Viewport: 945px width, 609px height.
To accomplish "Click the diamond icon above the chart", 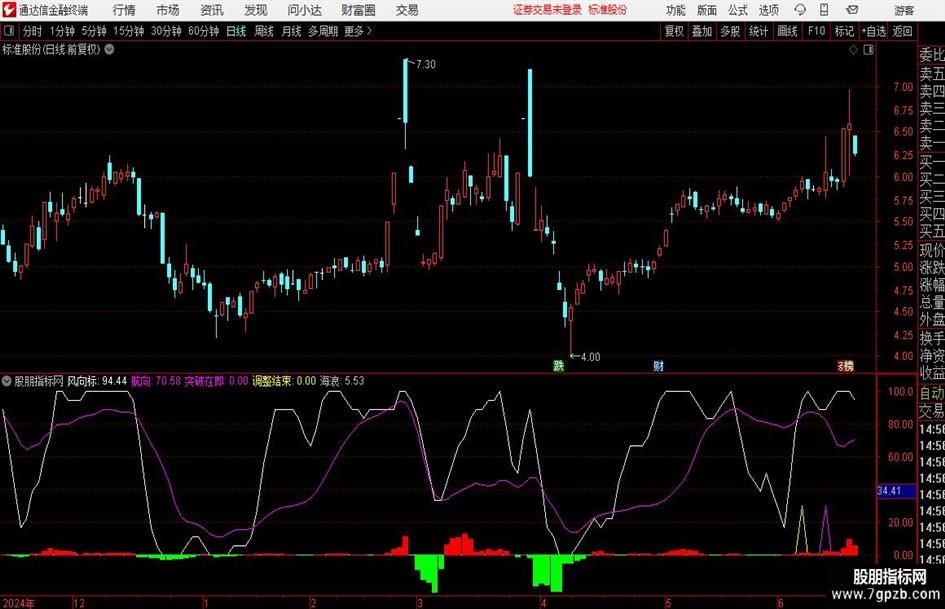I will pos(853,50).
